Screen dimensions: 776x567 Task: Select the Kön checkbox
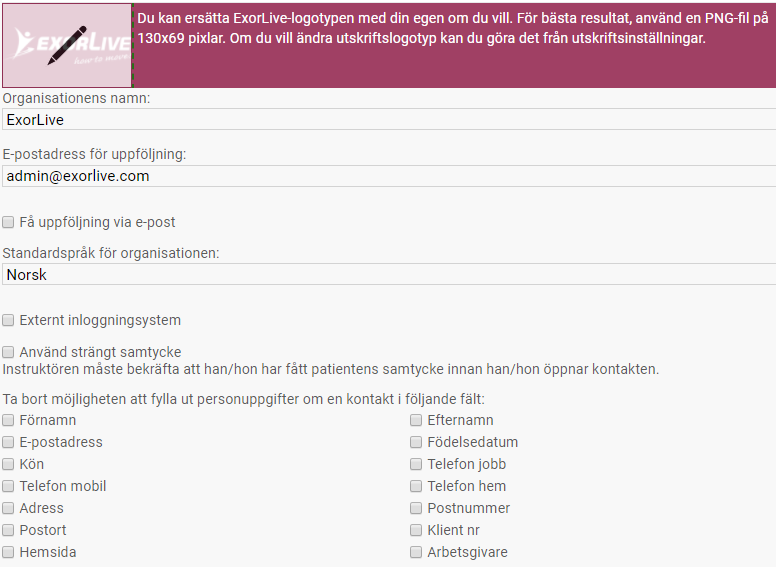pyautogui.click(x=9, y=465)
